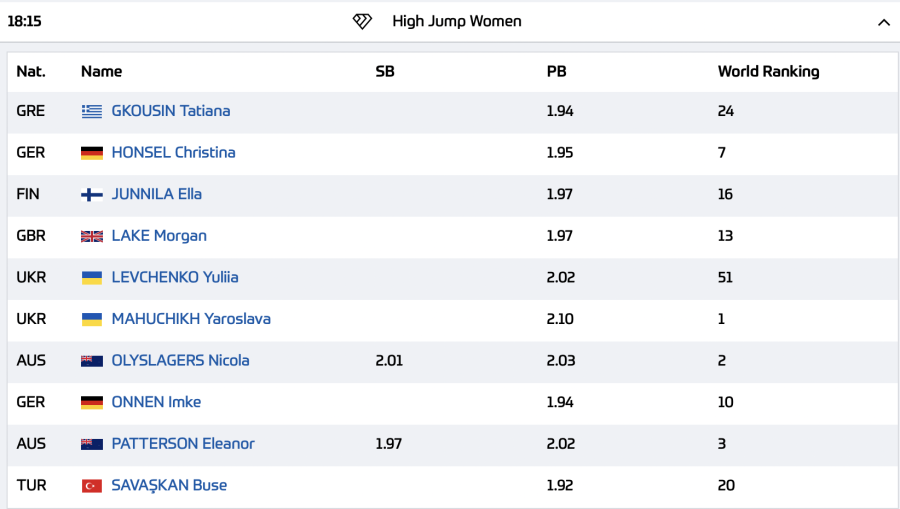Open LEVCHENKO Yuliia athlete profile
The height and width of the screenshot is (509, 900).
click(x=174, y=277)
